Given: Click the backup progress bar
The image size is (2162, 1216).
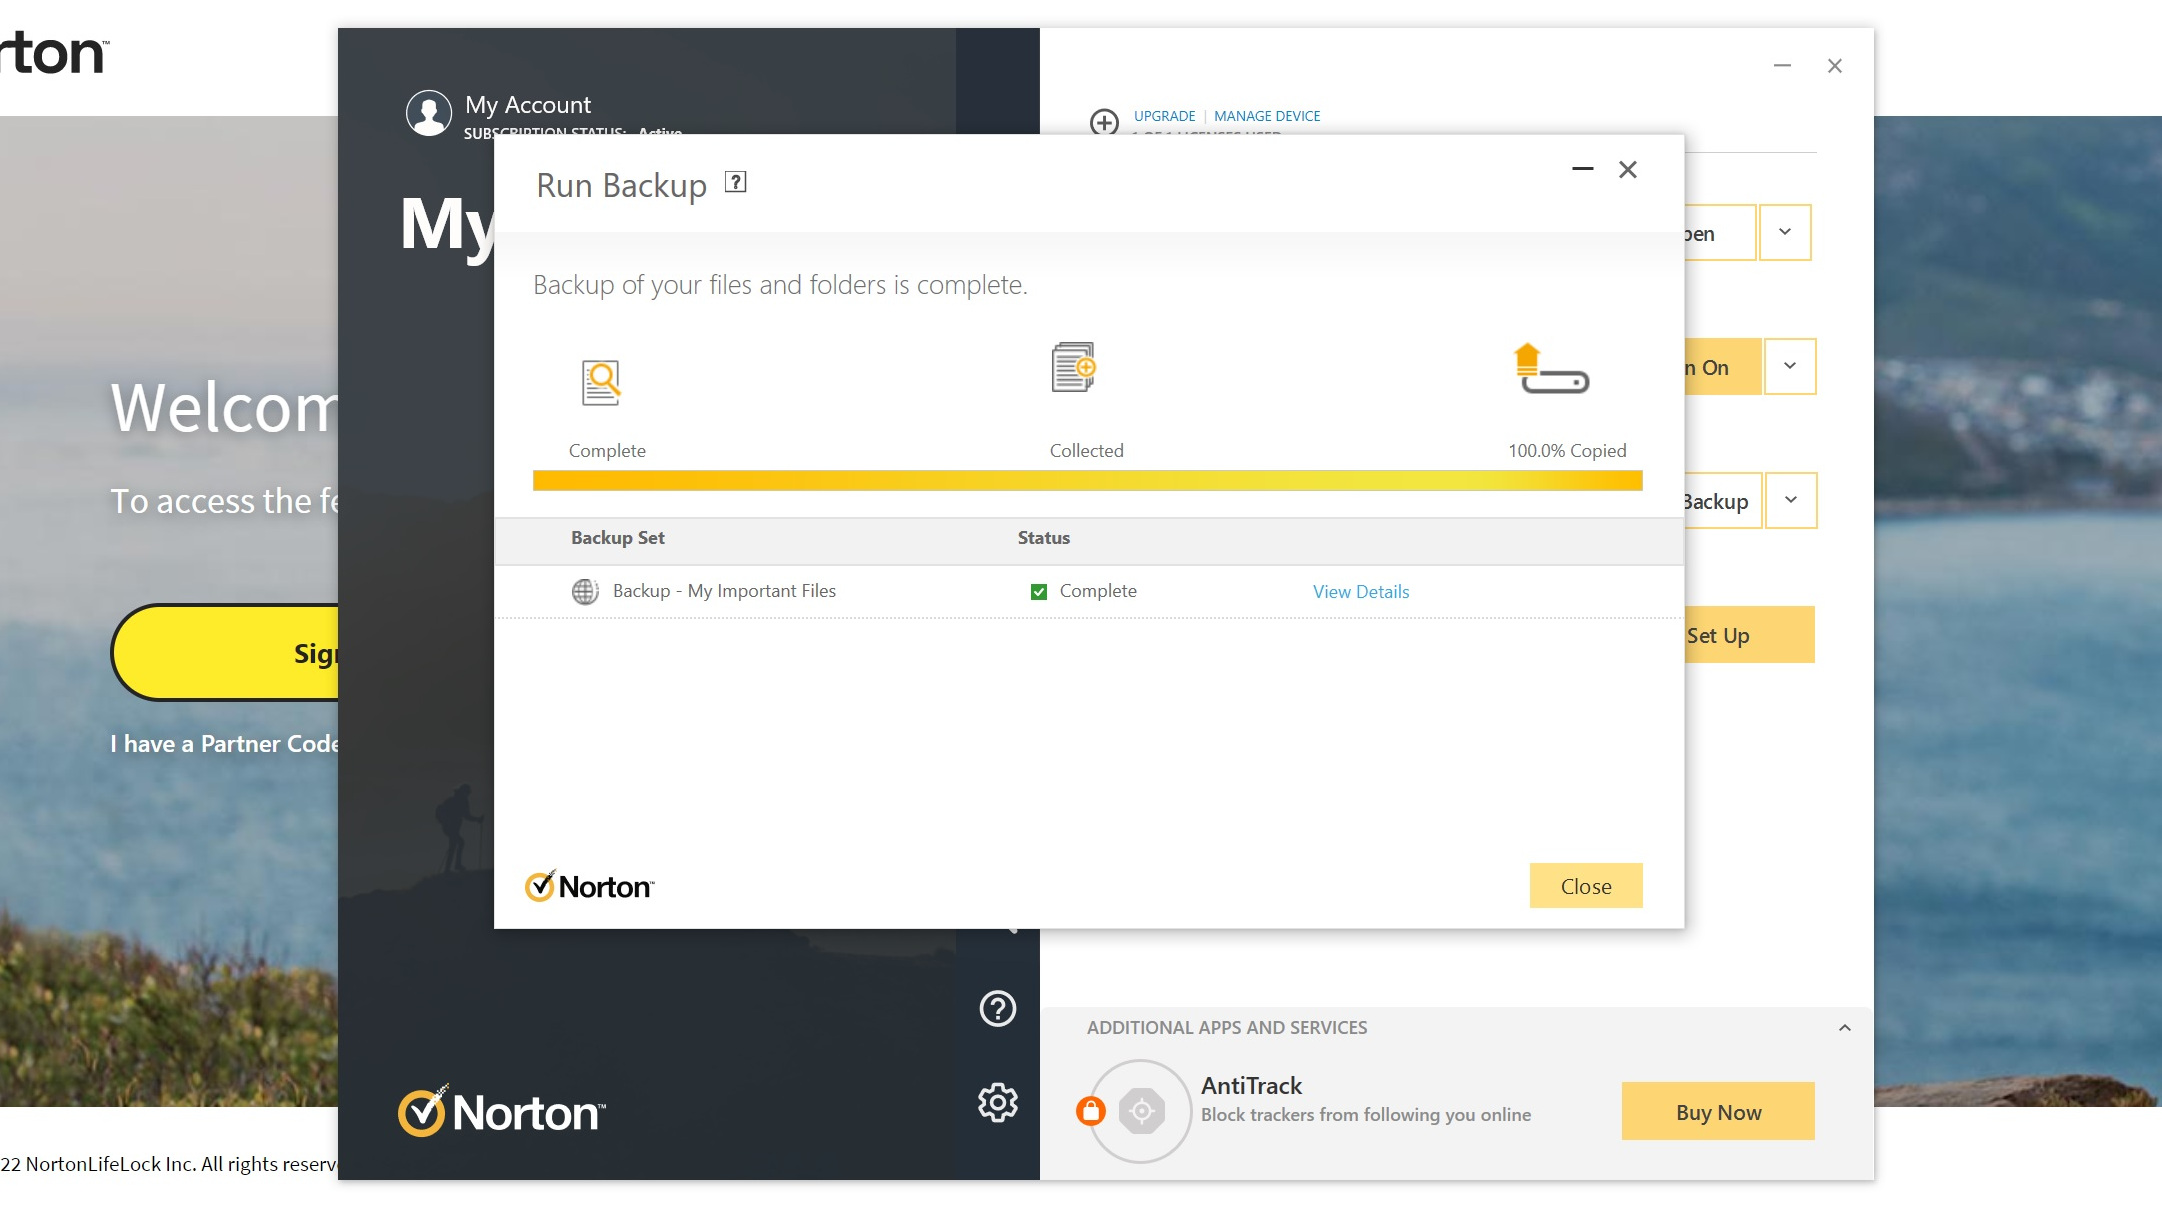Looking at the screenshot, I should click(x=1088, y=481).
